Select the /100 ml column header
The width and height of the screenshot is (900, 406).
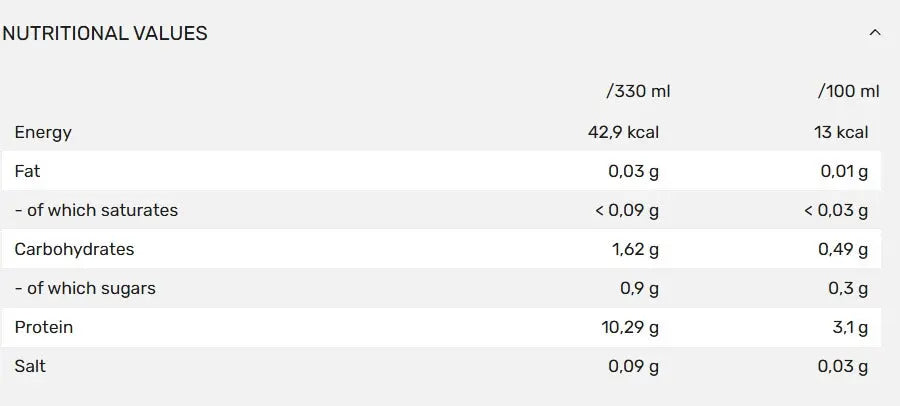[848, 91]
